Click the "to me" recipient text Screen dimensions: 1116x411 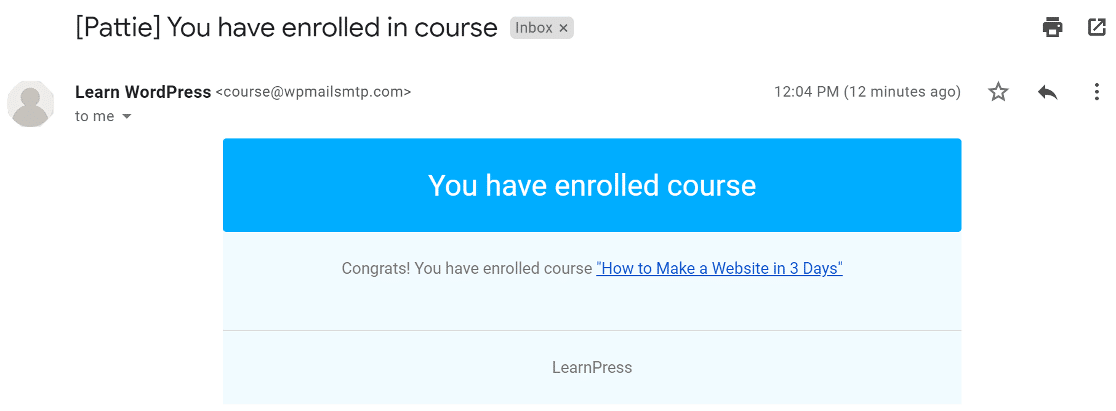(95, 116)
